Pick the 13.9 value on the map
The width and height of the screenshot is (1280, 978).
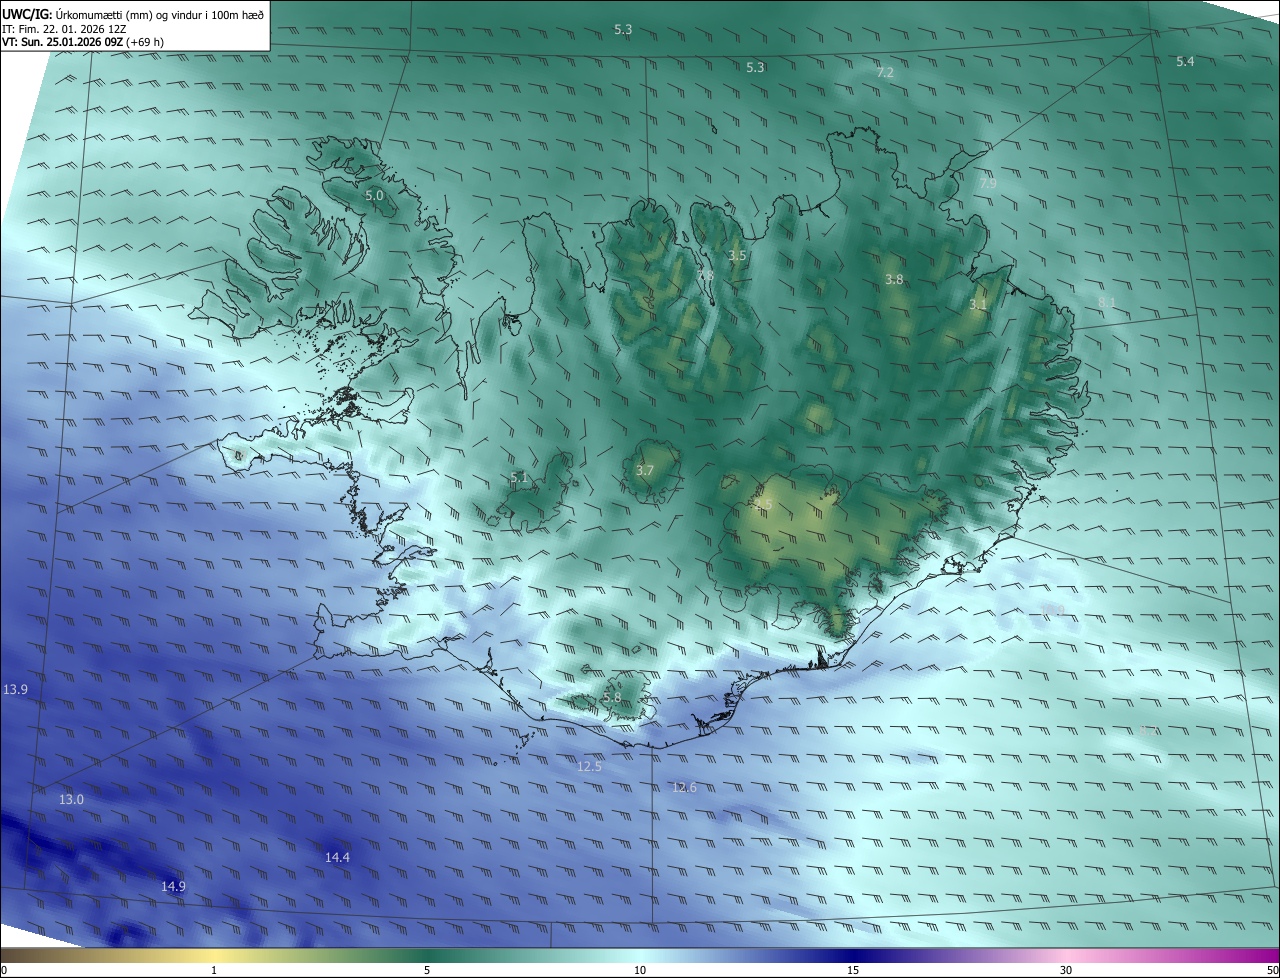[15, 690]
